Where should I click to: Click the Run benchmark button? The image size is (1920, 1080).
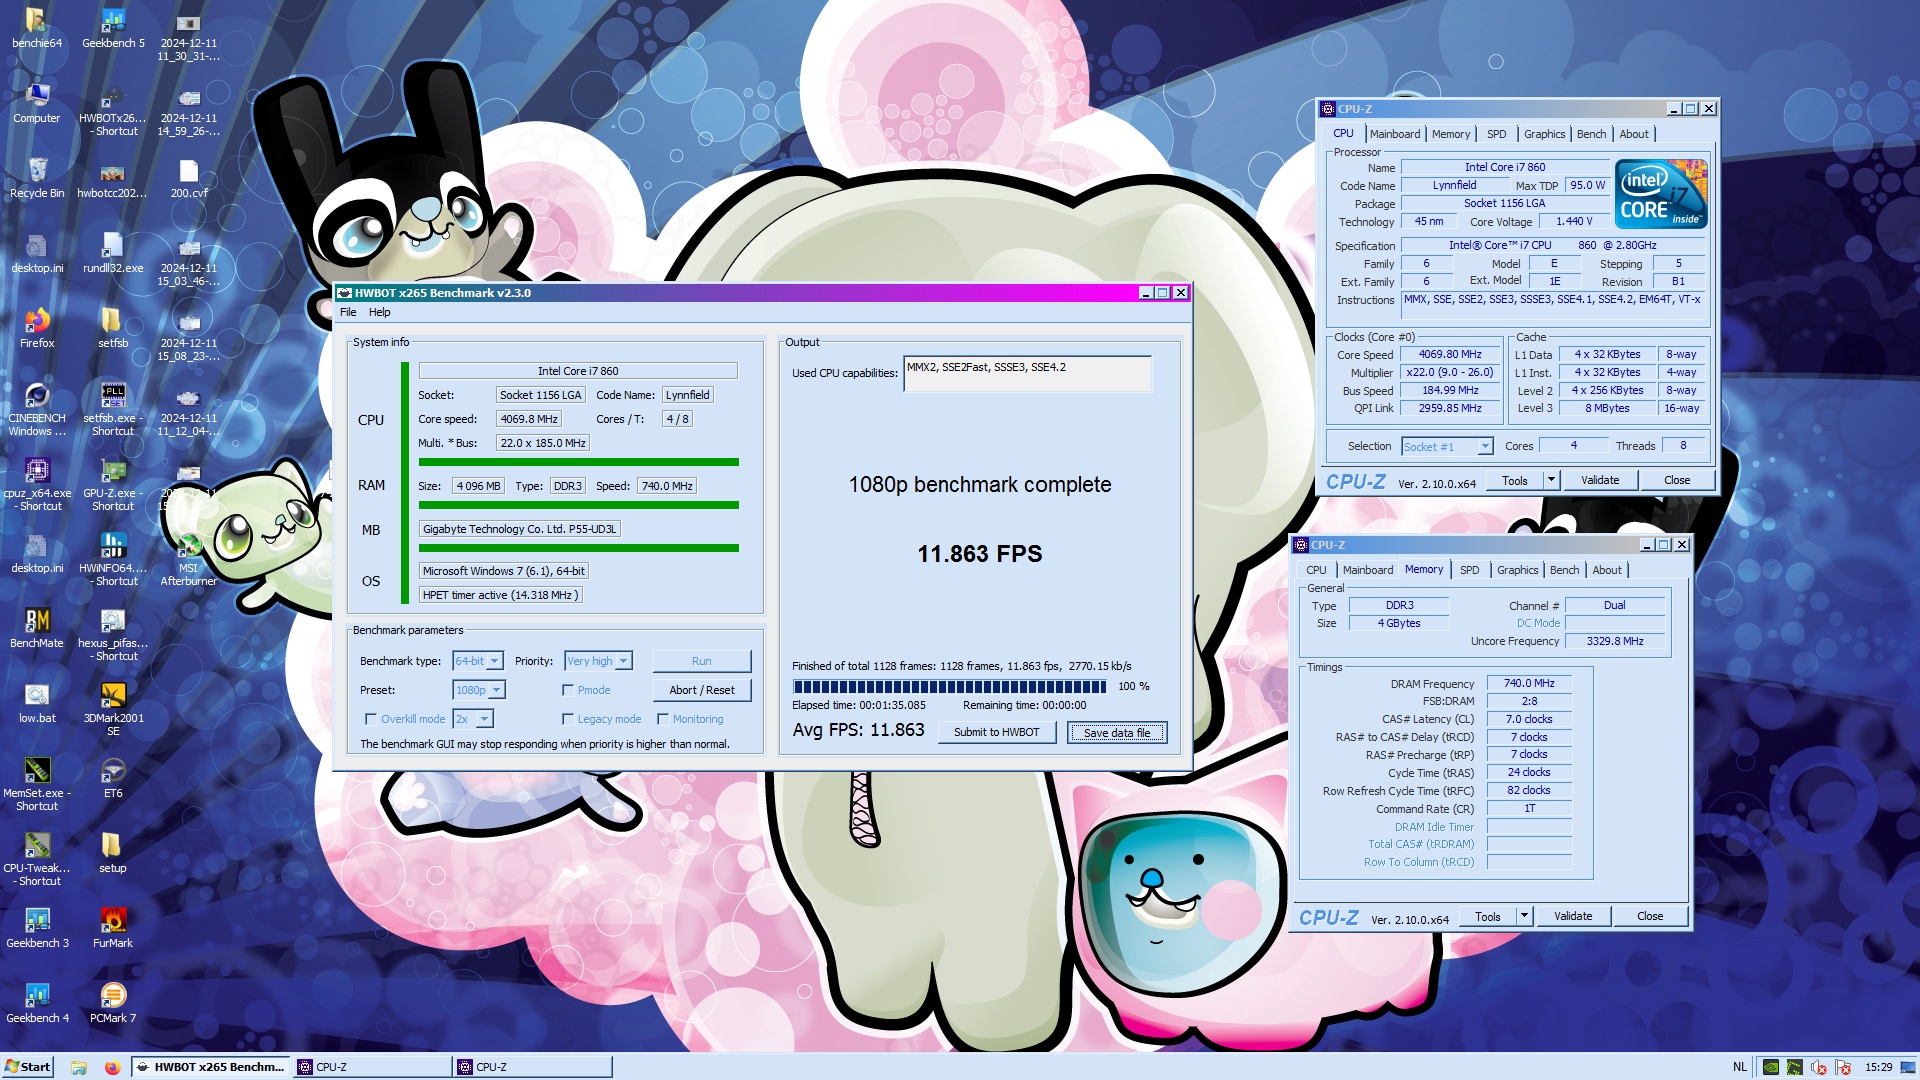[701, 661]
